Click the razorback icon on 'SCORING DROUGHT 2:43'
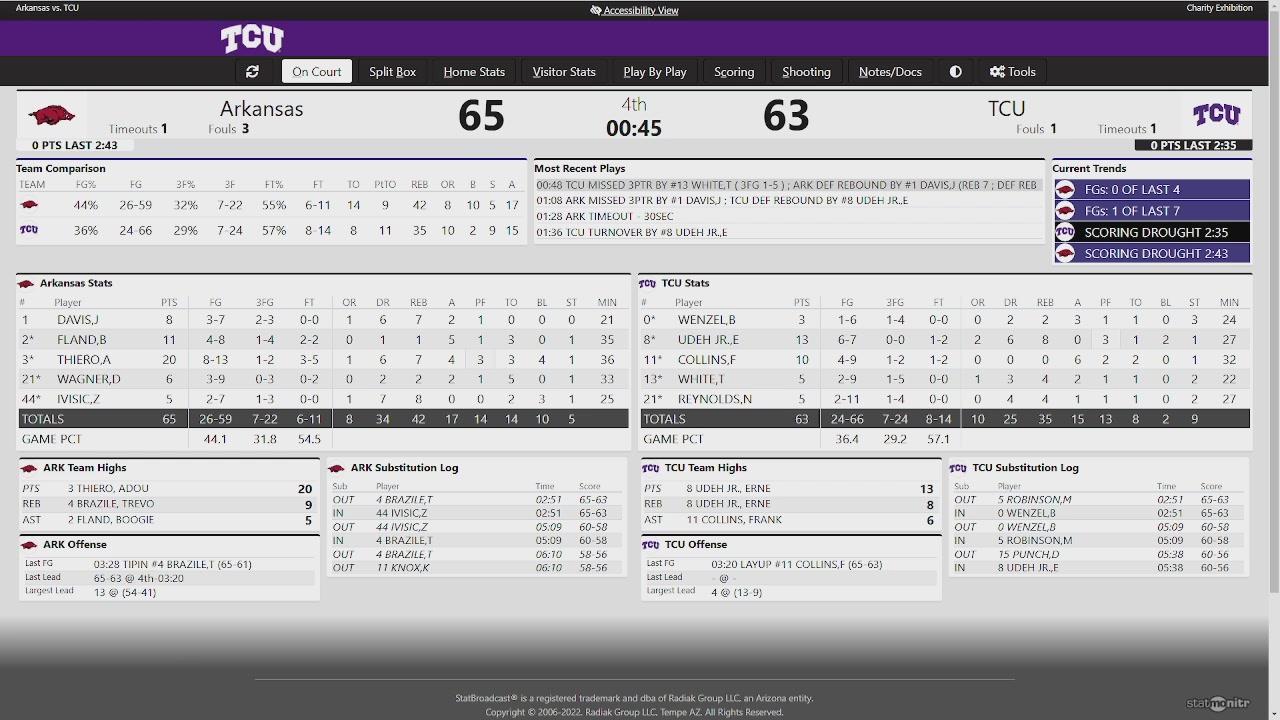 pos(1065,254)
